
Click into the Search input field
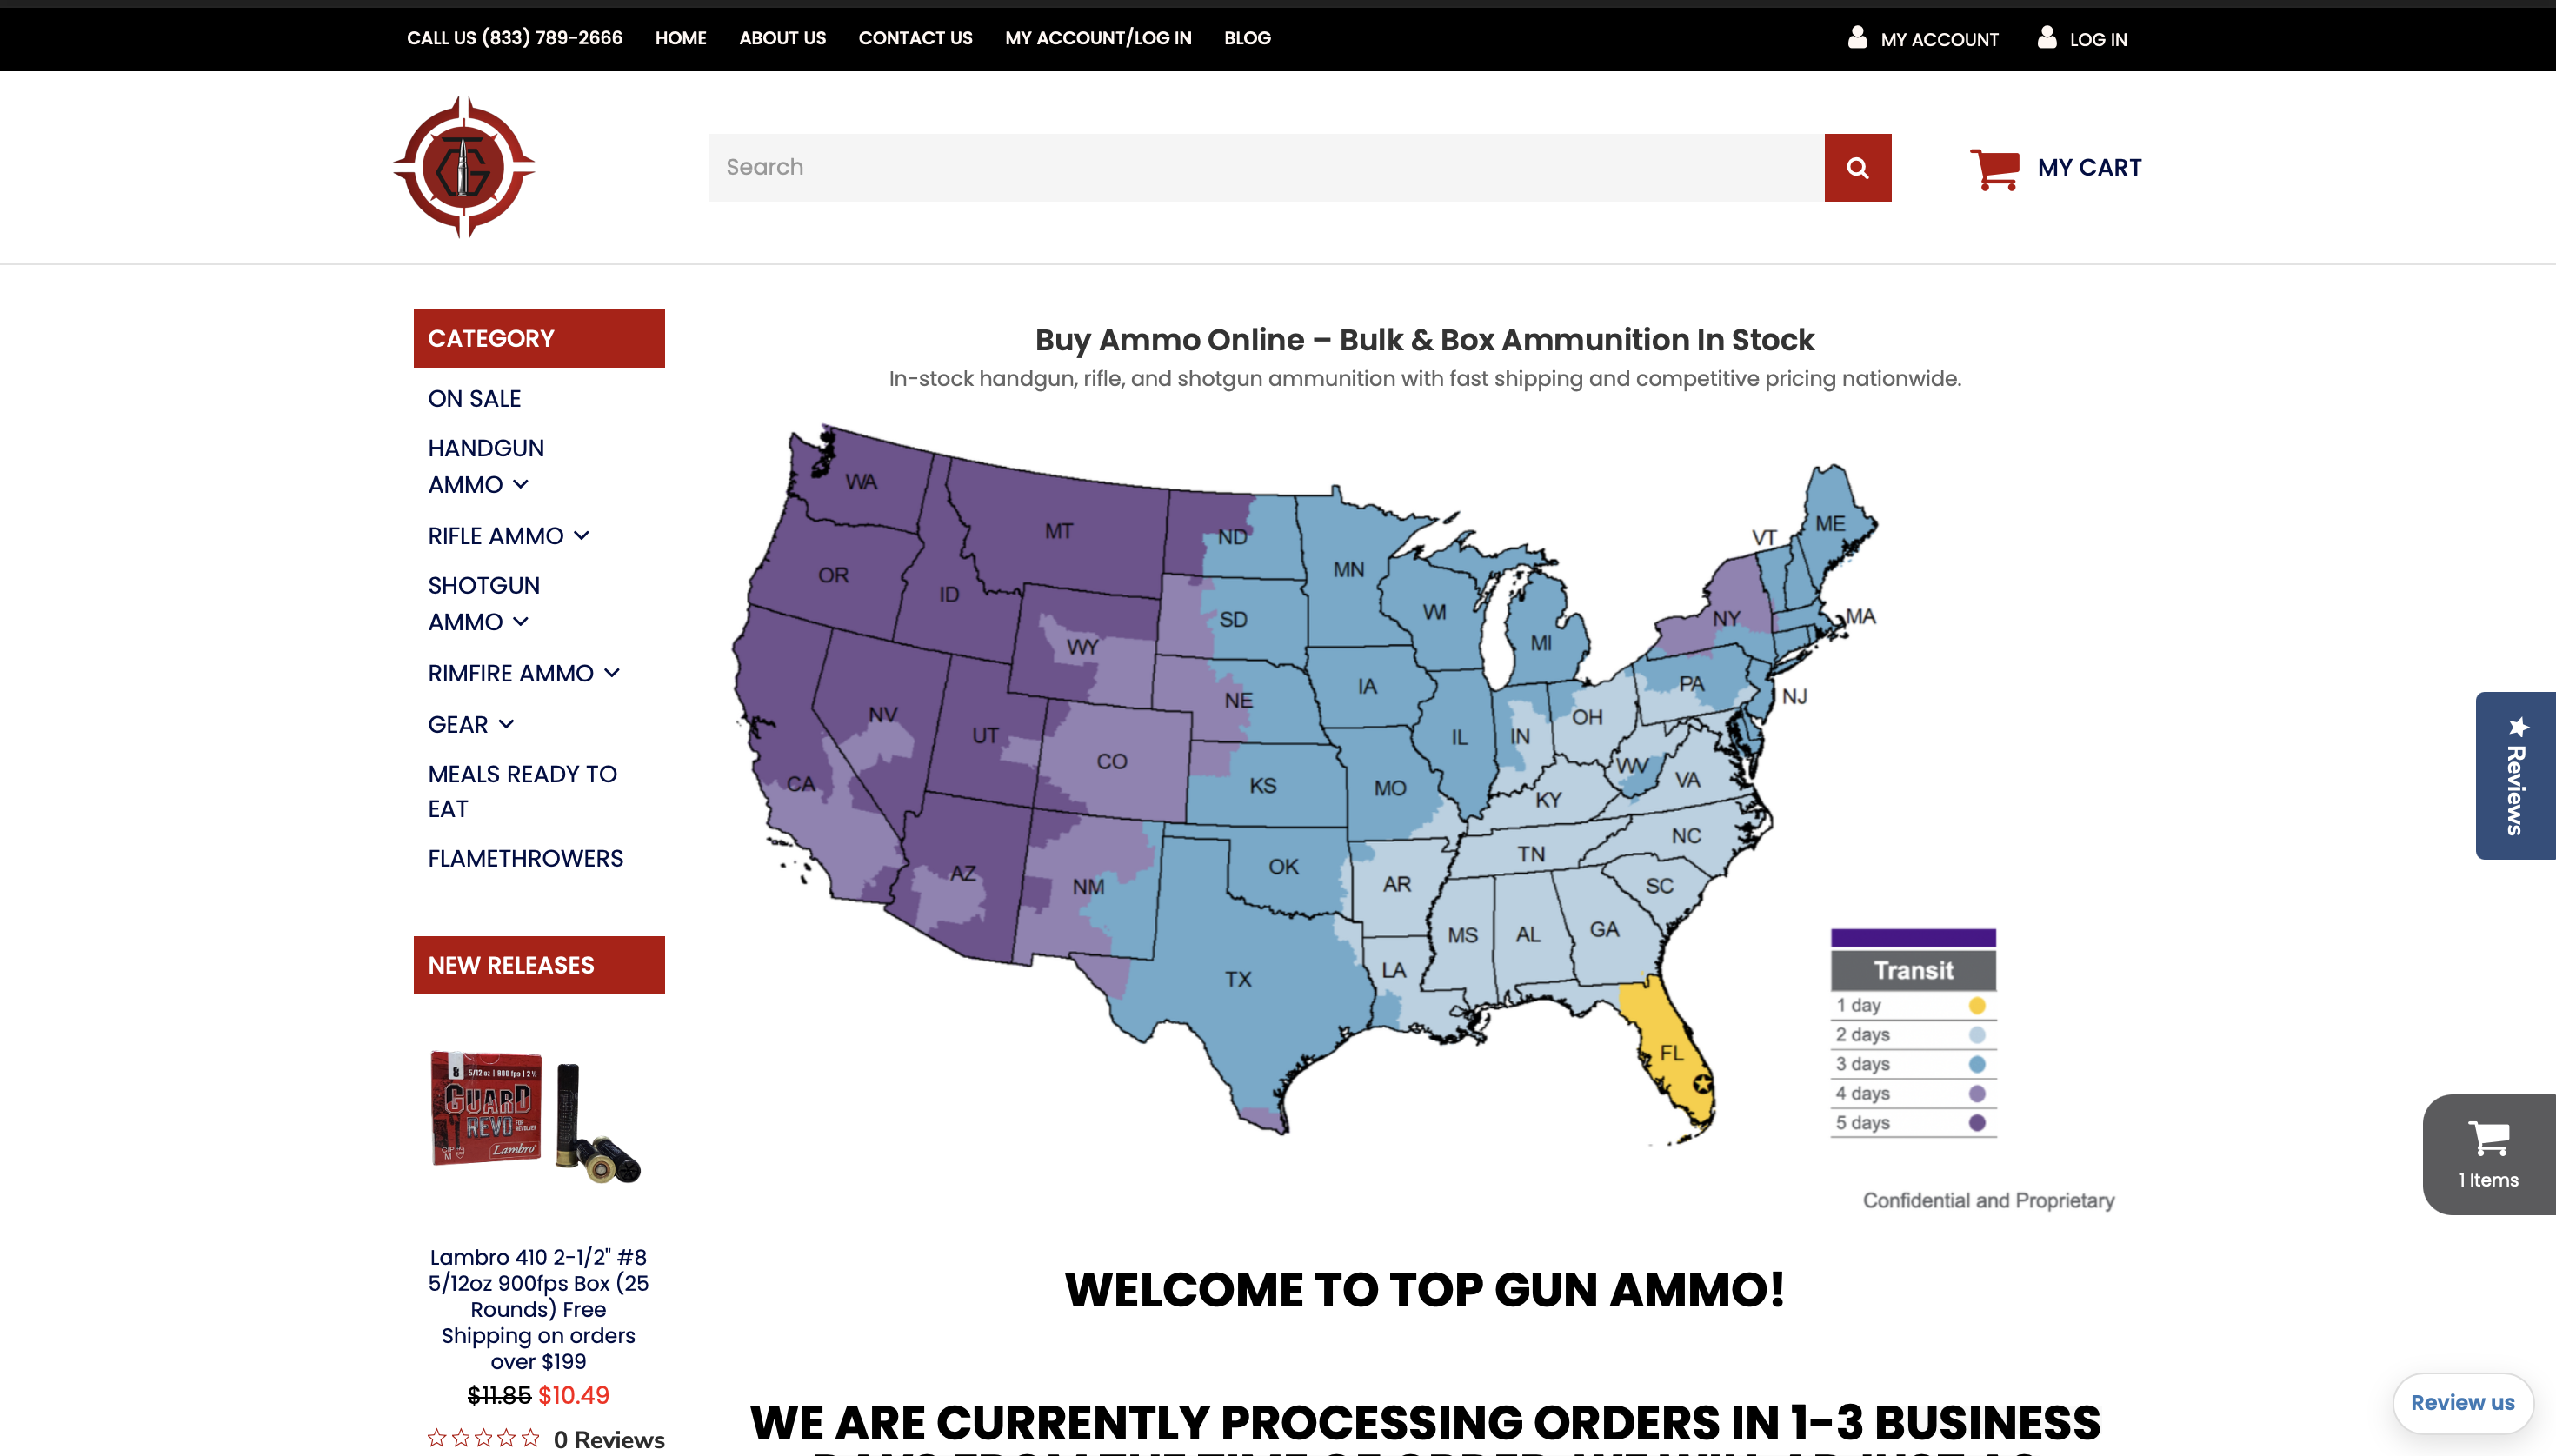[1265, 167]
